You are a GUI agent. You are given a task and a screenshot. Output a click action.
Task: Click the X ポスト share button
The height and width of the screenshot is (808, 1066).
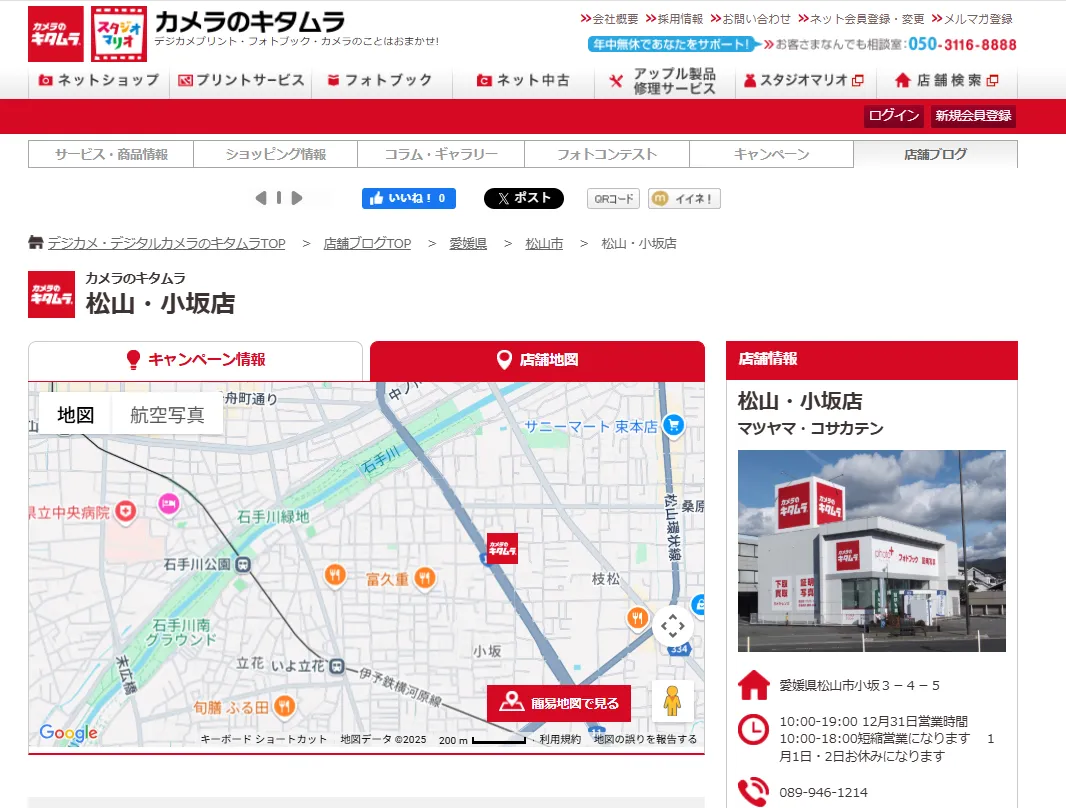(x=523, y=198)
